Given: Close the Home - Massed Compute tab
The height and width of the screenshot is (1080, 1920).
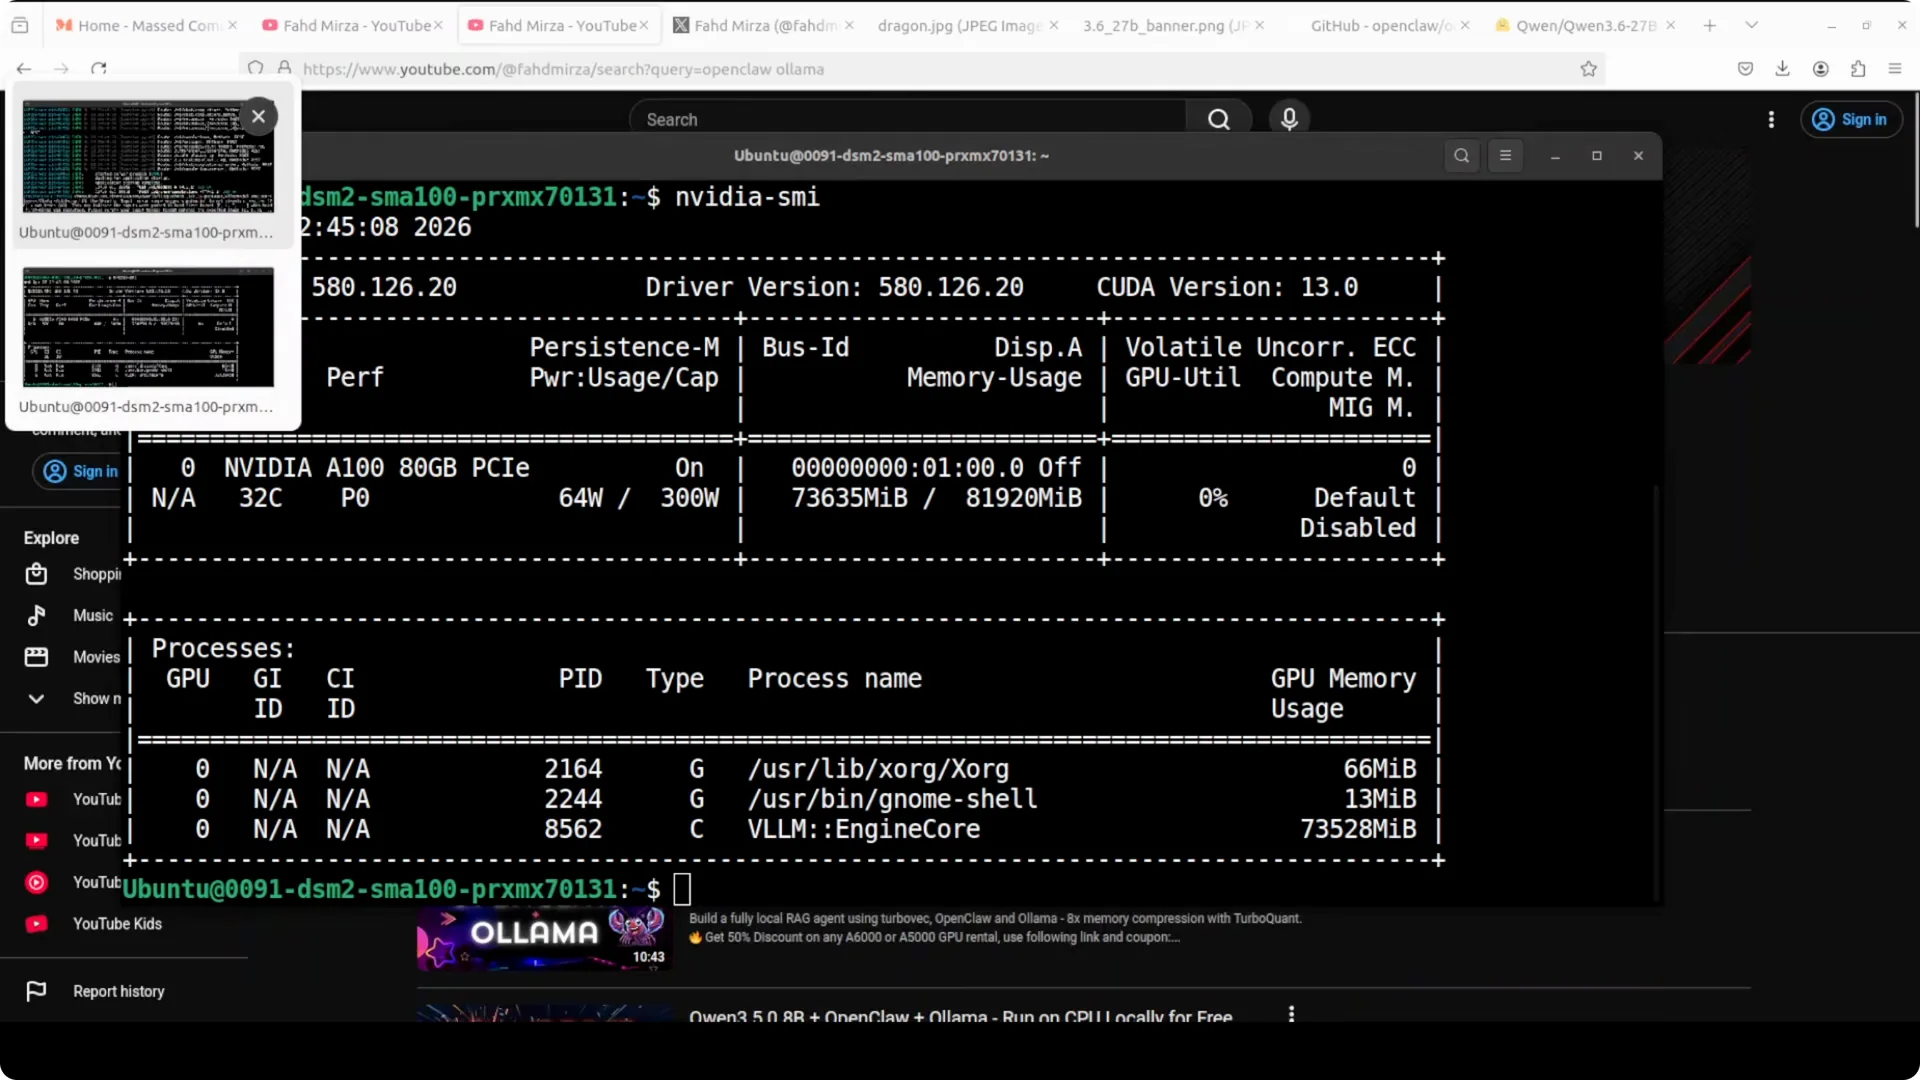Looking at the screenshot, I should coord(233,25).
